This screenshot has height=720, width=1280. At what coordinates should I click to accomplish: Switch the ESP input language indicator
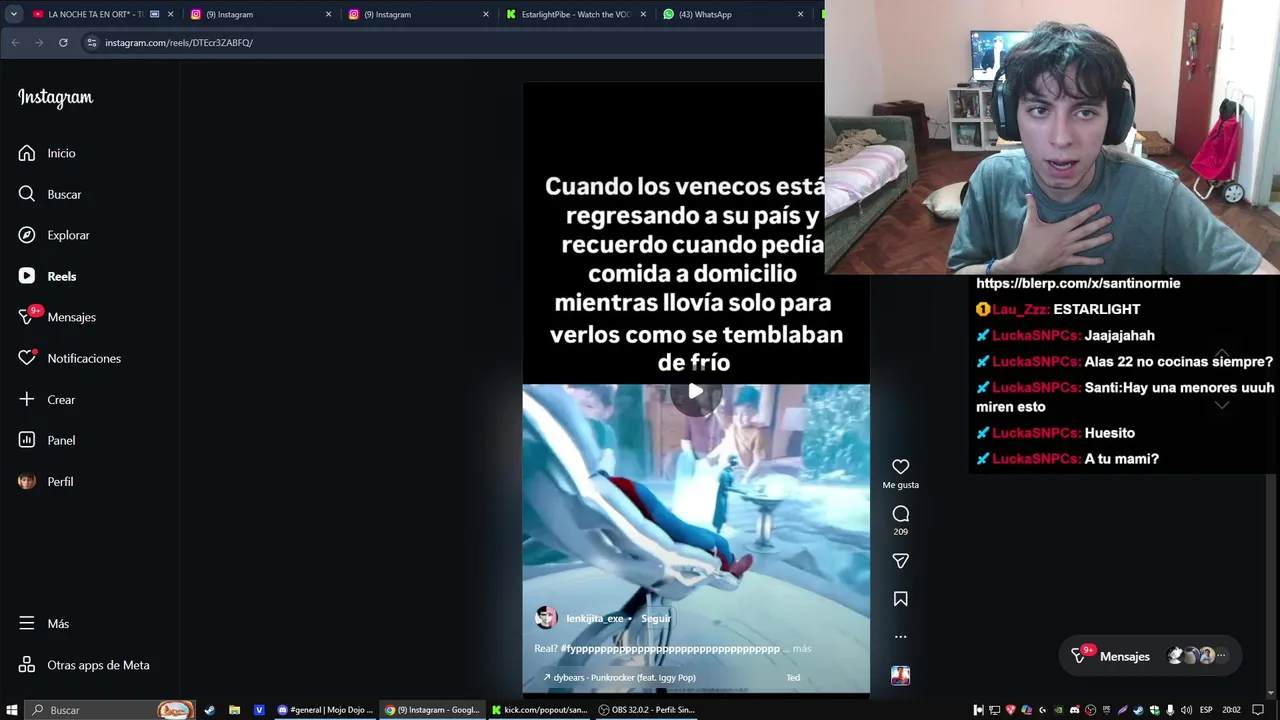pos(1206,710)
